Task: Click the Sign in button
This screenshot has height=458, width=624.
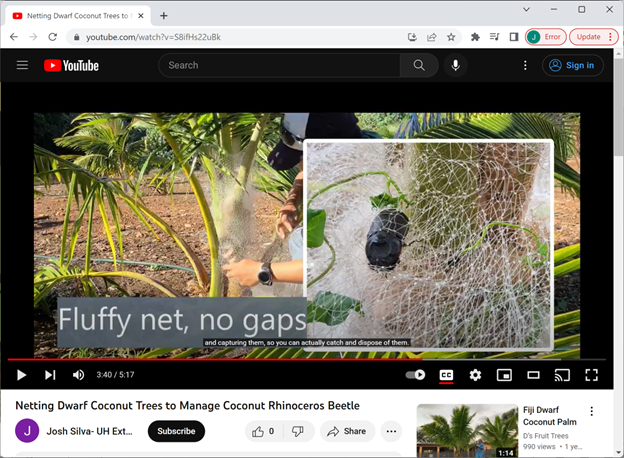Action: tap(572, 65)
